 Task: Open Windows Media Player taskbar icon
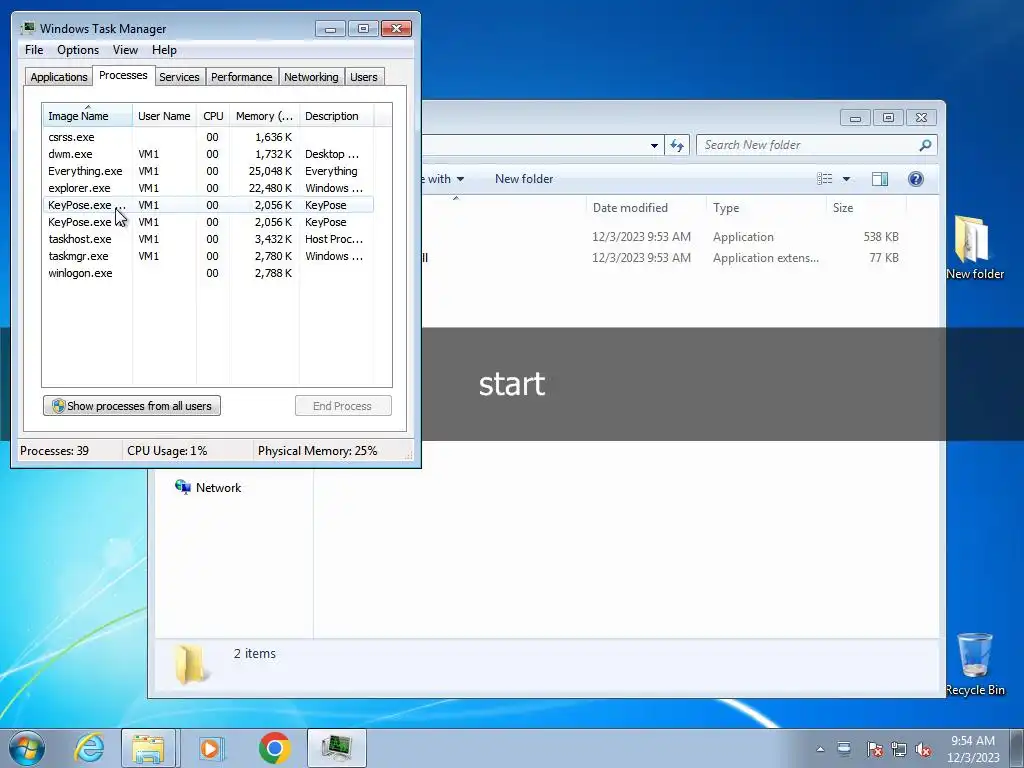(x=210, y=748)
